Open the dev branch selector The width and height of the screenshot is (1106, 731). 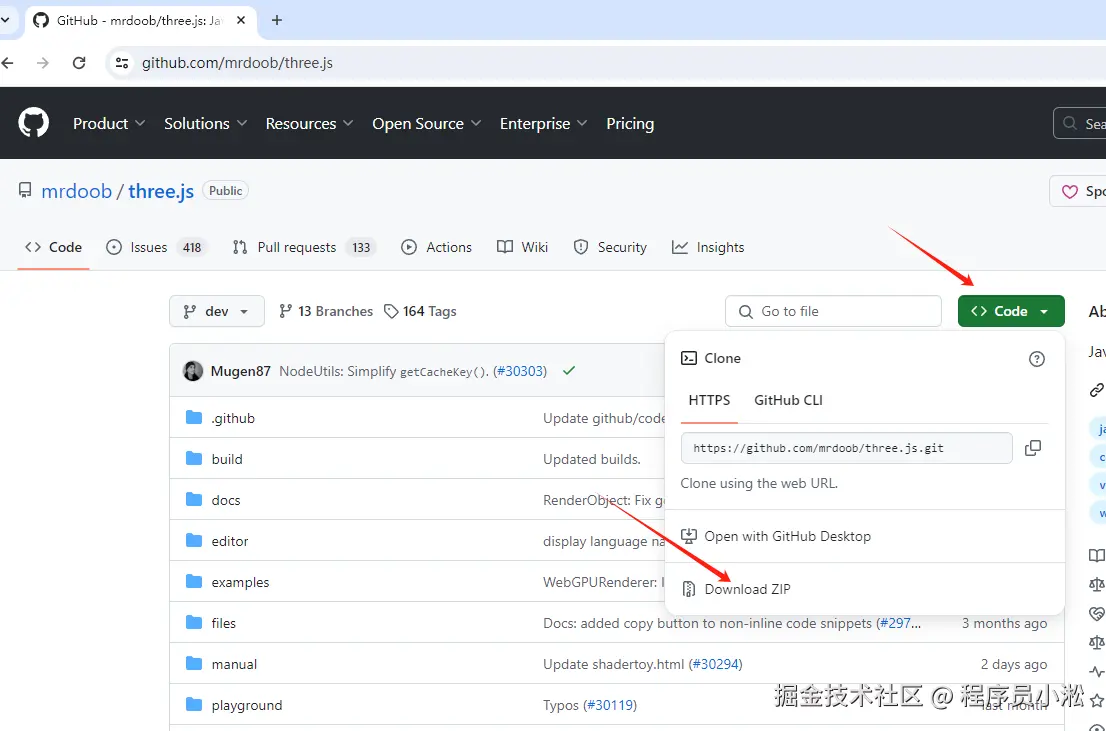(217, 311)
